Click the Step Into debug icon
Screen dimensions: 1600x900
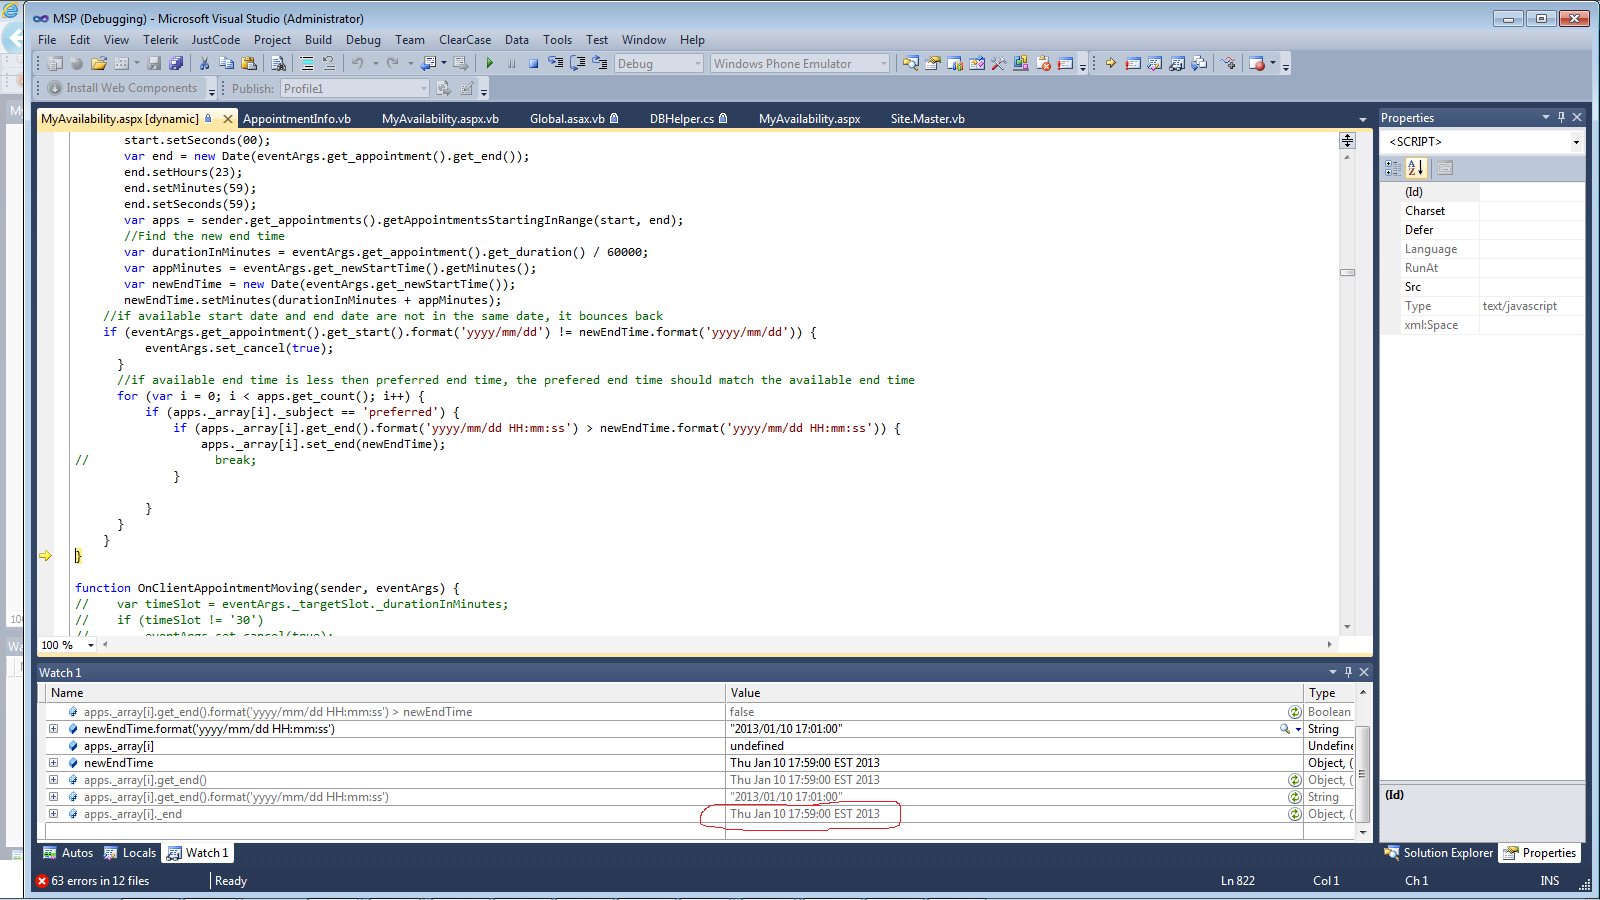pyautogui.click(x=556, y=63)
